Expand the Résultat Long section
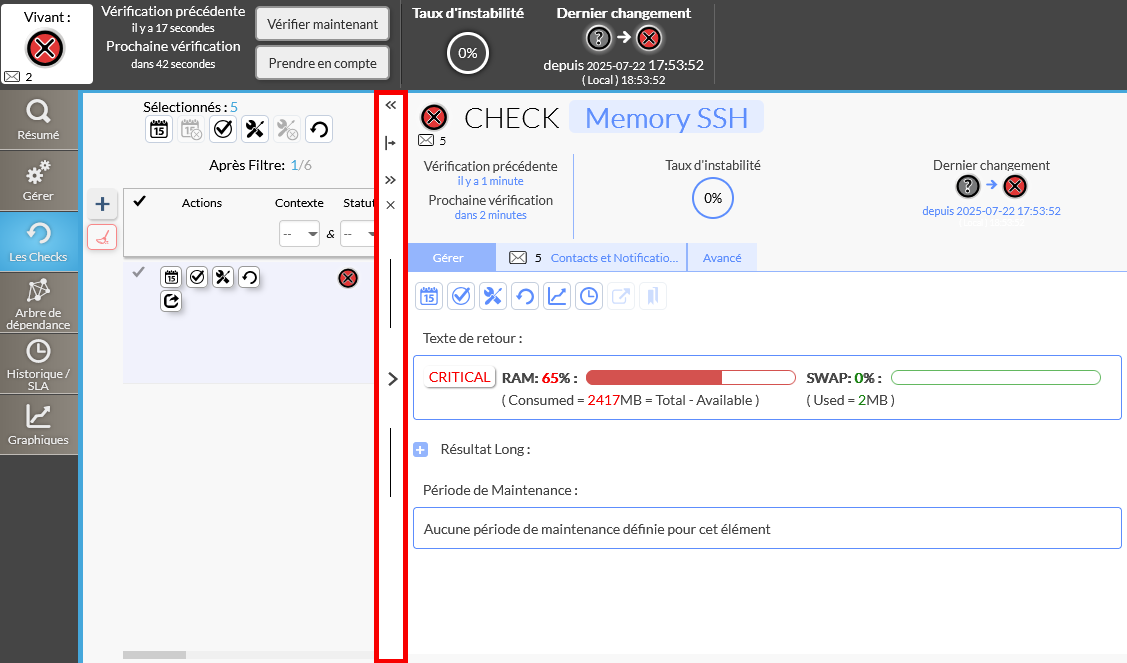 421,450
